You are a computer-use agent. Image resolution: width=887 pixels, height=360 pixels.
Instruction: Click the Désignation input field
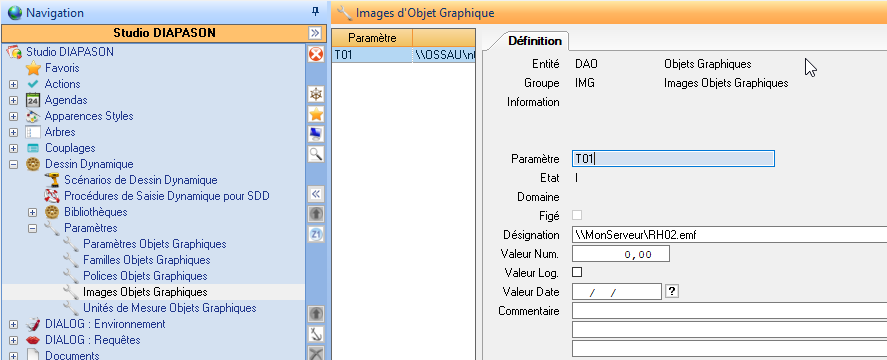point(729,235)
